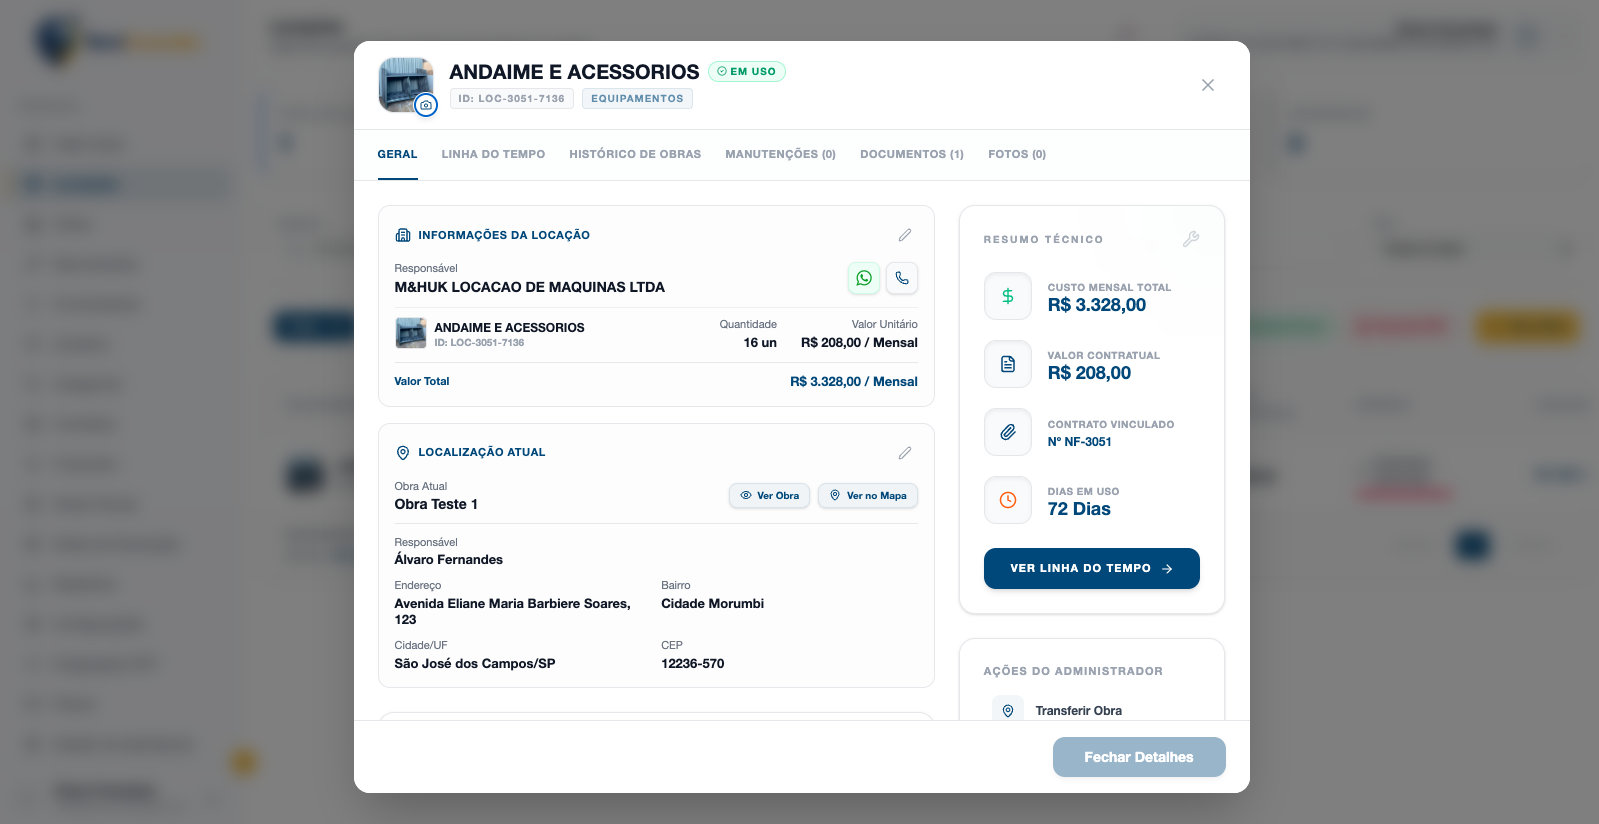Edit Informações da Locação with pencil icon
1599x824 pixels.
pyautogui.click(x=905, y=235)
